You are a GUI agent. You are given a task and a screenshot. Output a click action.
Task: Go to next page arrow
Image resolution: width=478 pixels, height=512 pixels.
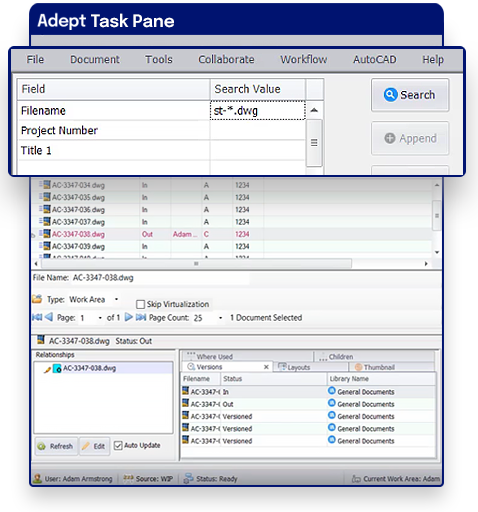tap(128, 317)
